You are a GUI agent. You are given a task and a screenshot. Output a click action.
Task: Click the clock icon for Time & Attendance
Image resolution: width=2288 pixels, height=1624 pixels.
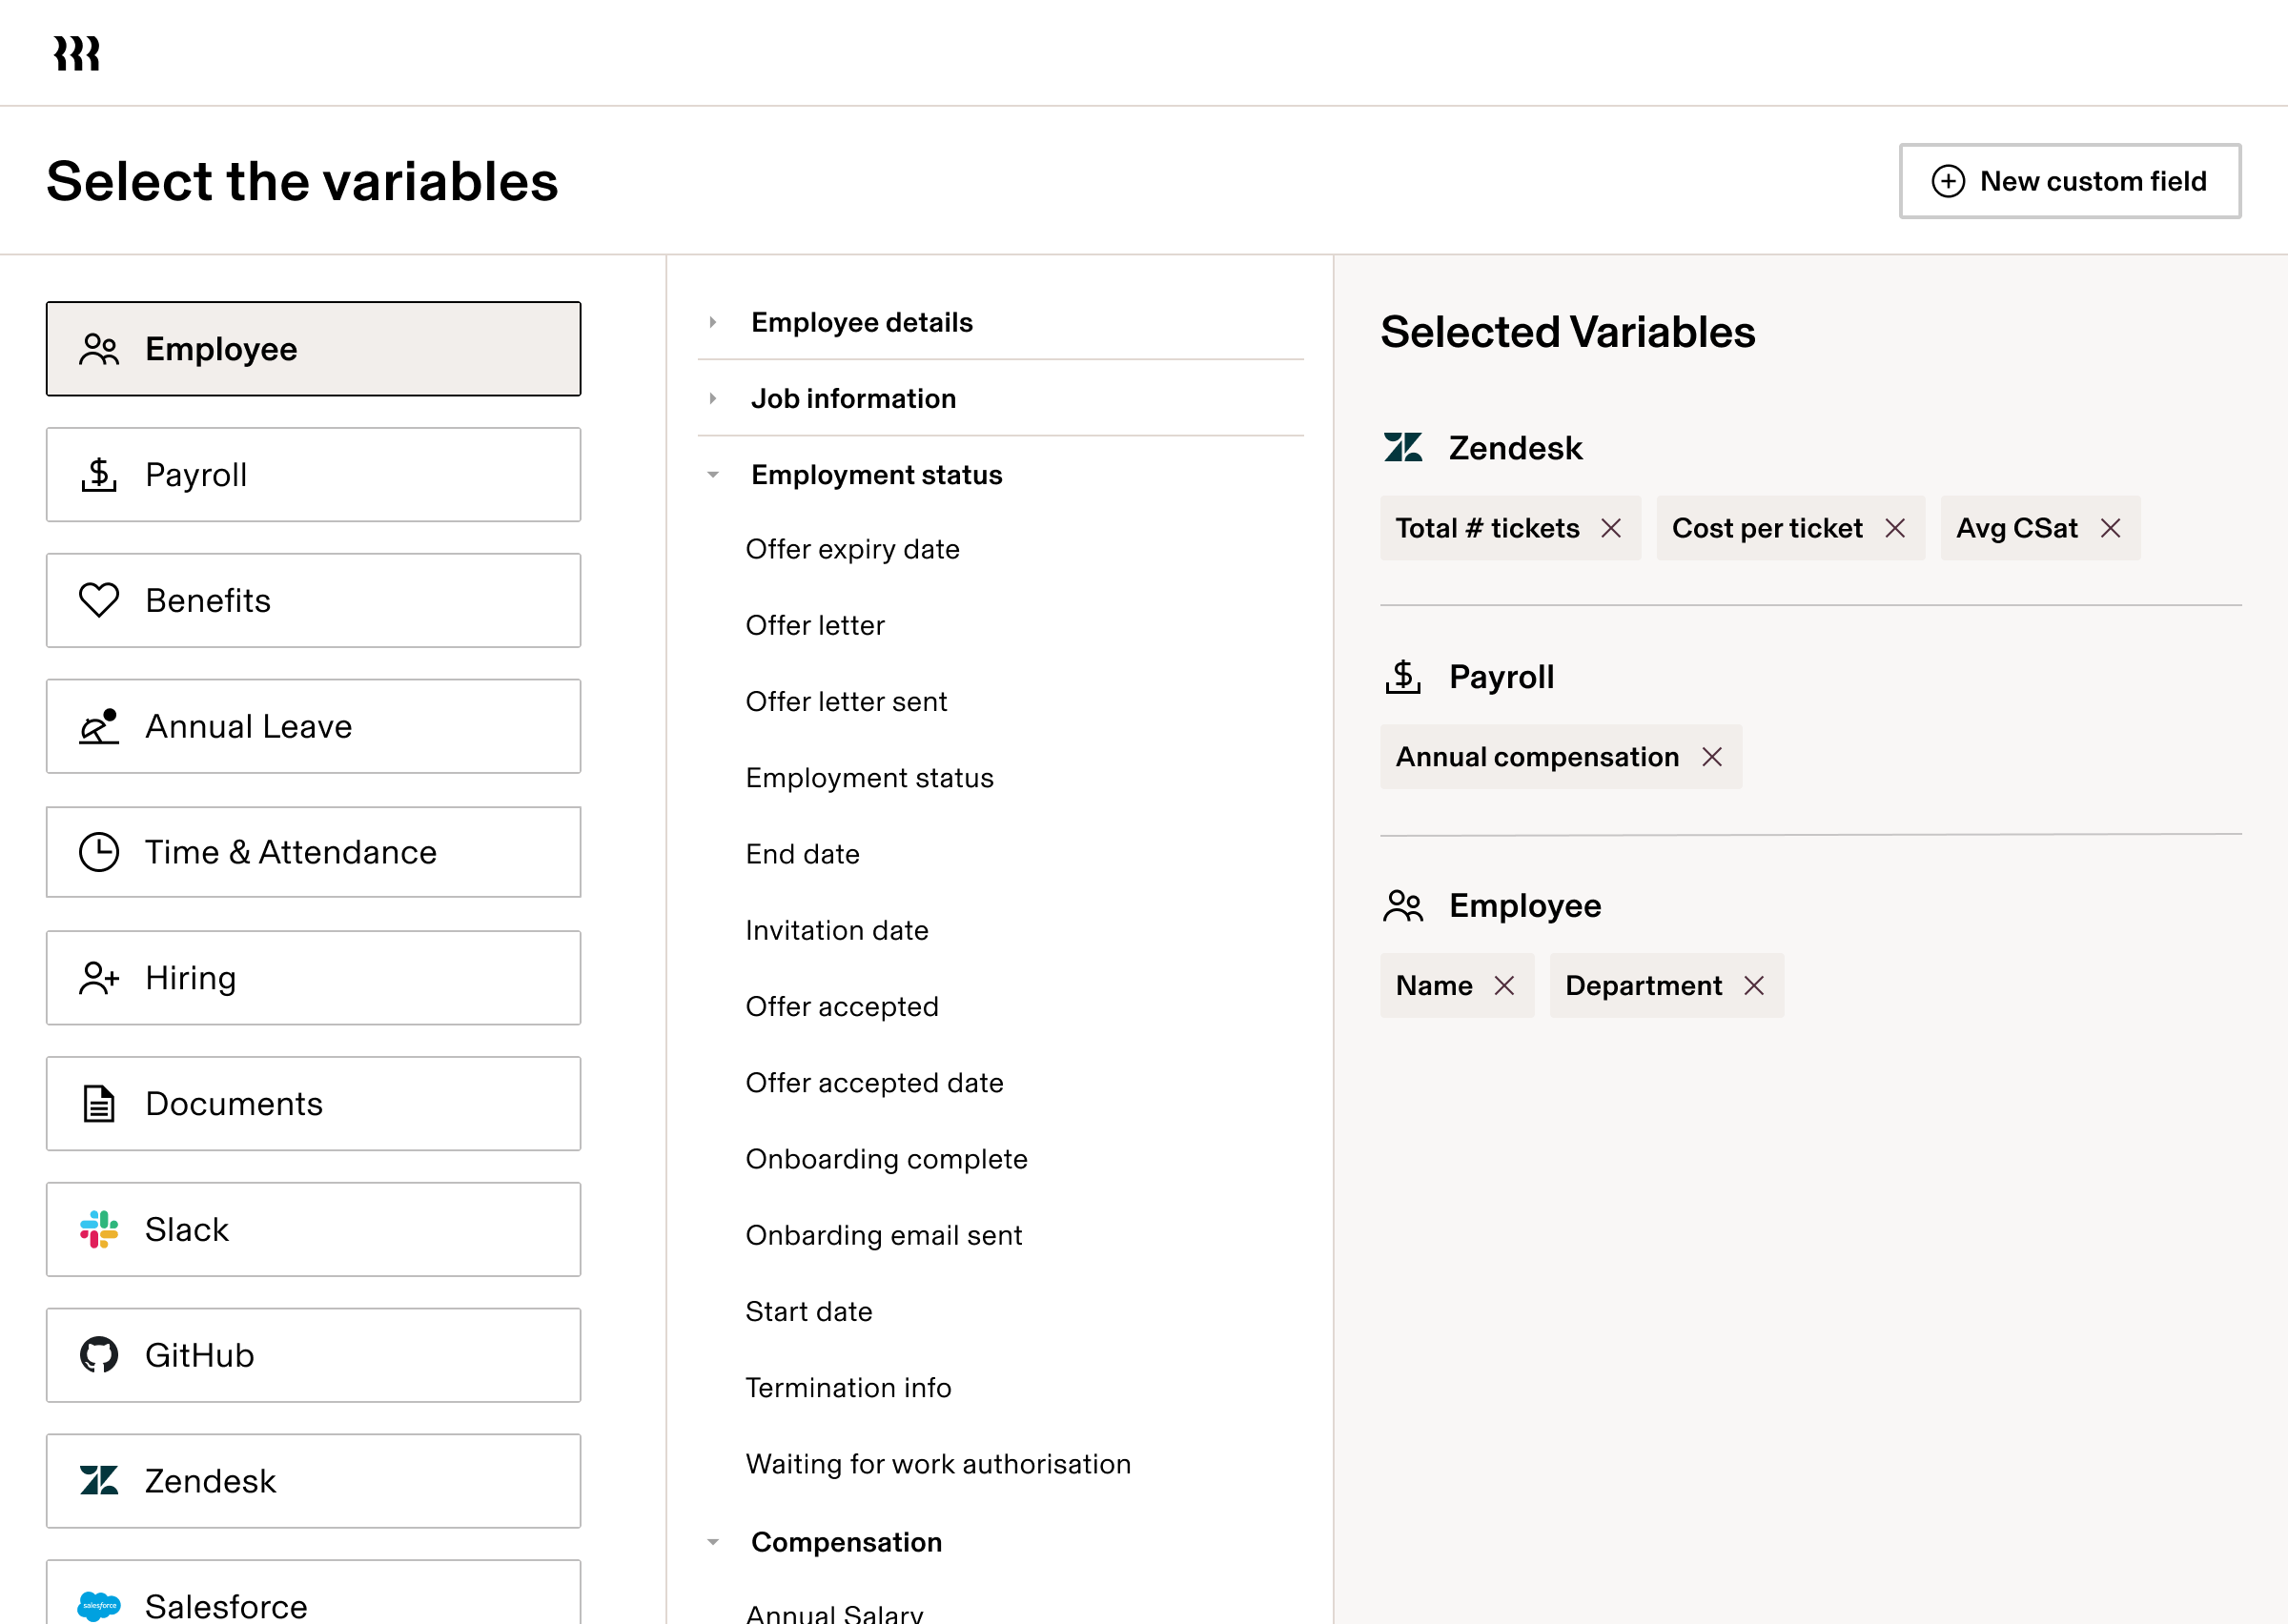tap(97, 851)
